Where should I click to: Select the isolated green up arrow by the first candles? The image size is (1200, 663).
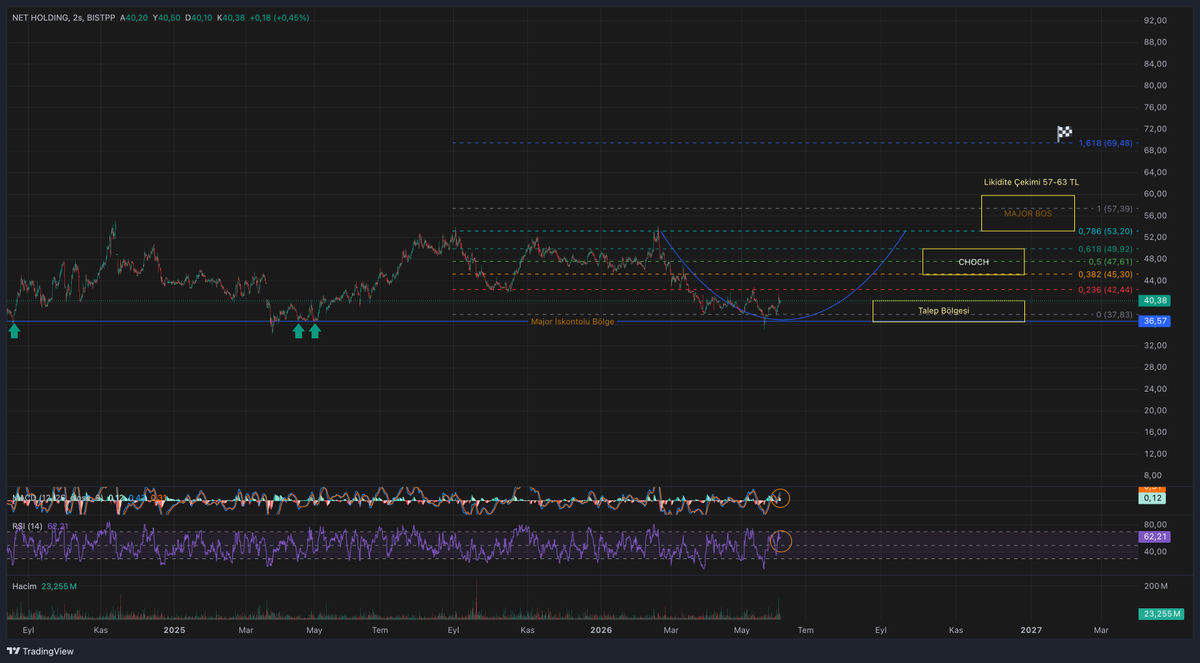click(14, 330)
